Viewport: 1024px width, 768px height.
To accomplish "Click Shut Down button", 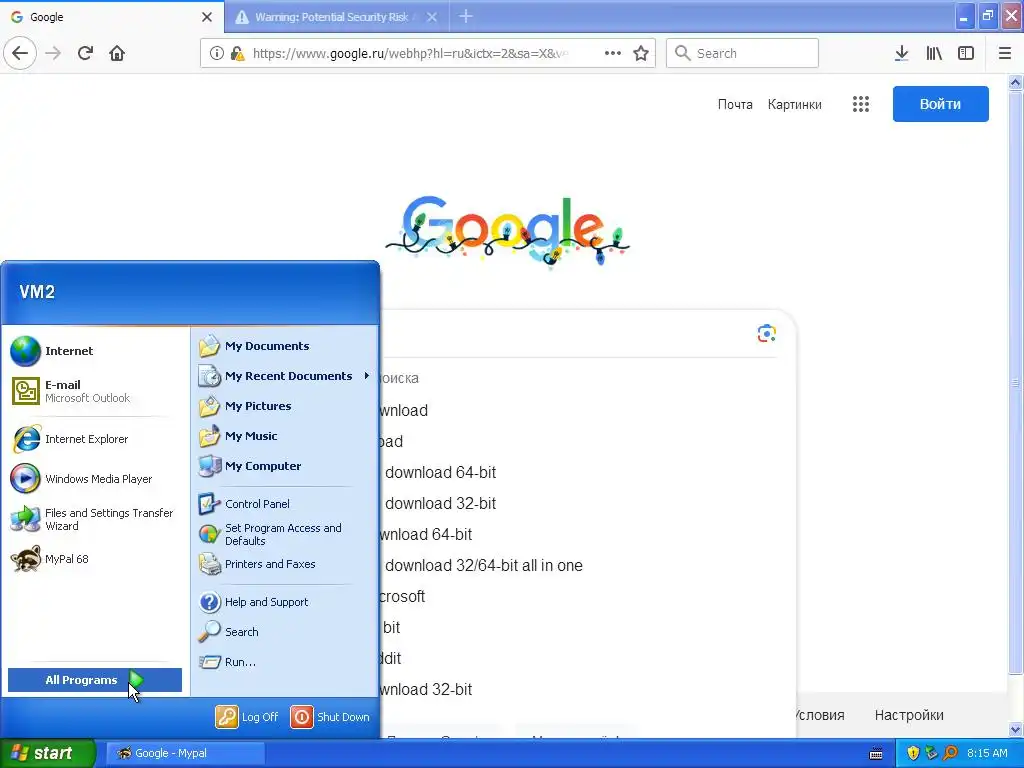I will [330, 716].
